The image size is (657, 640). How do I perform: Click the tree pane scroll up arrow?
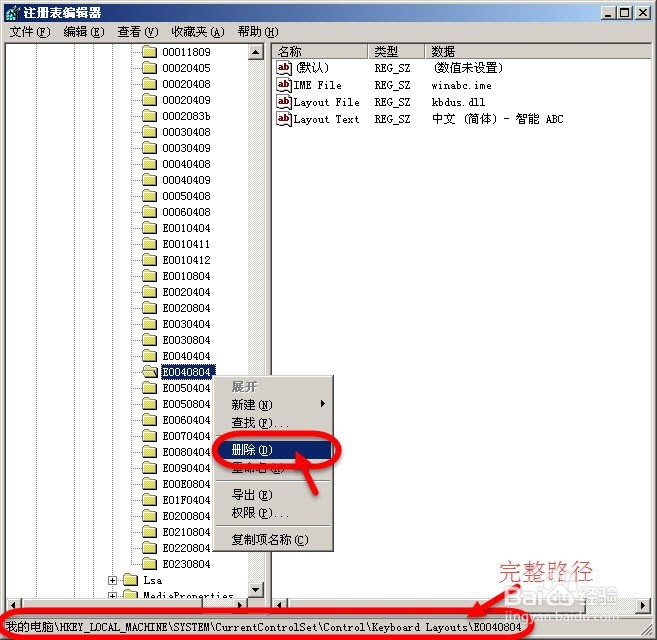[256, 52]
